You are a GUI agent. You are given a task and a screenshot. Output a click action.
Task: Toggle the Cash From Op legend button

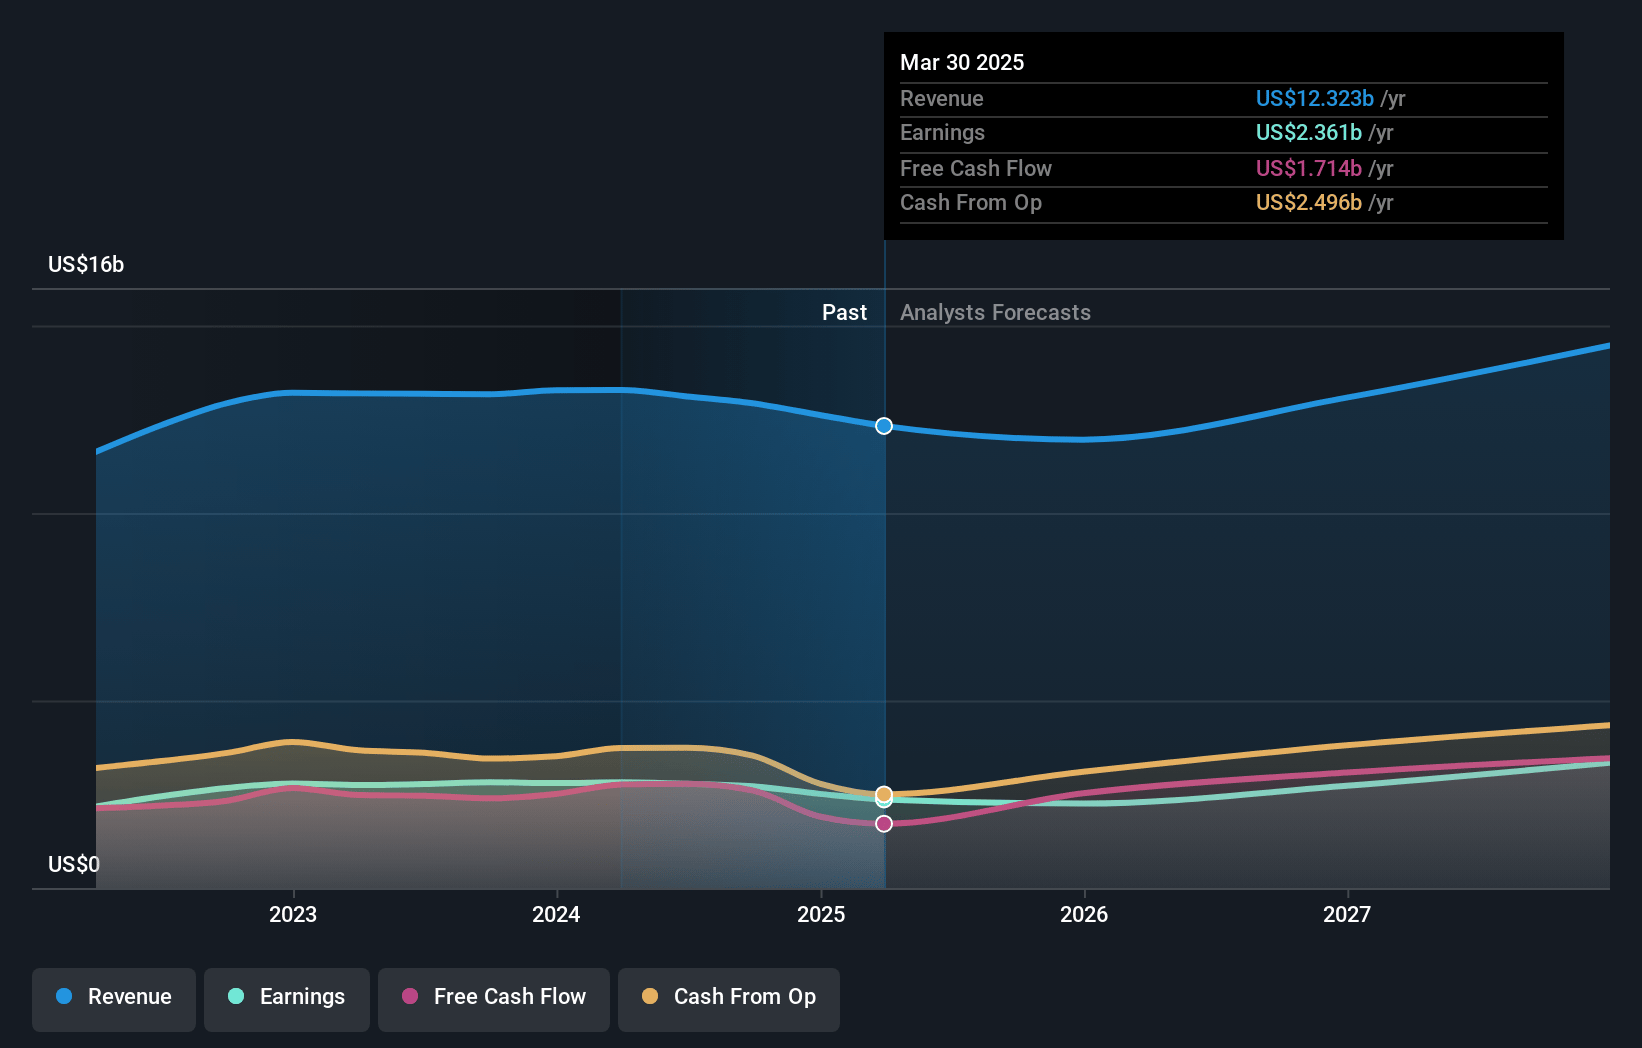pyautogui.click(x=729, y=998)
